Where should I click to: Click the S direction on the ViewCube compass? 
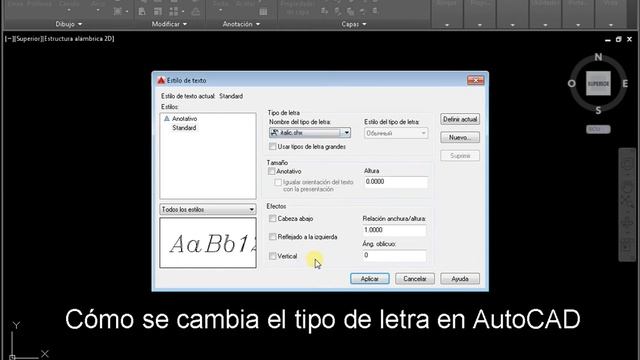(x=598, y=110)
